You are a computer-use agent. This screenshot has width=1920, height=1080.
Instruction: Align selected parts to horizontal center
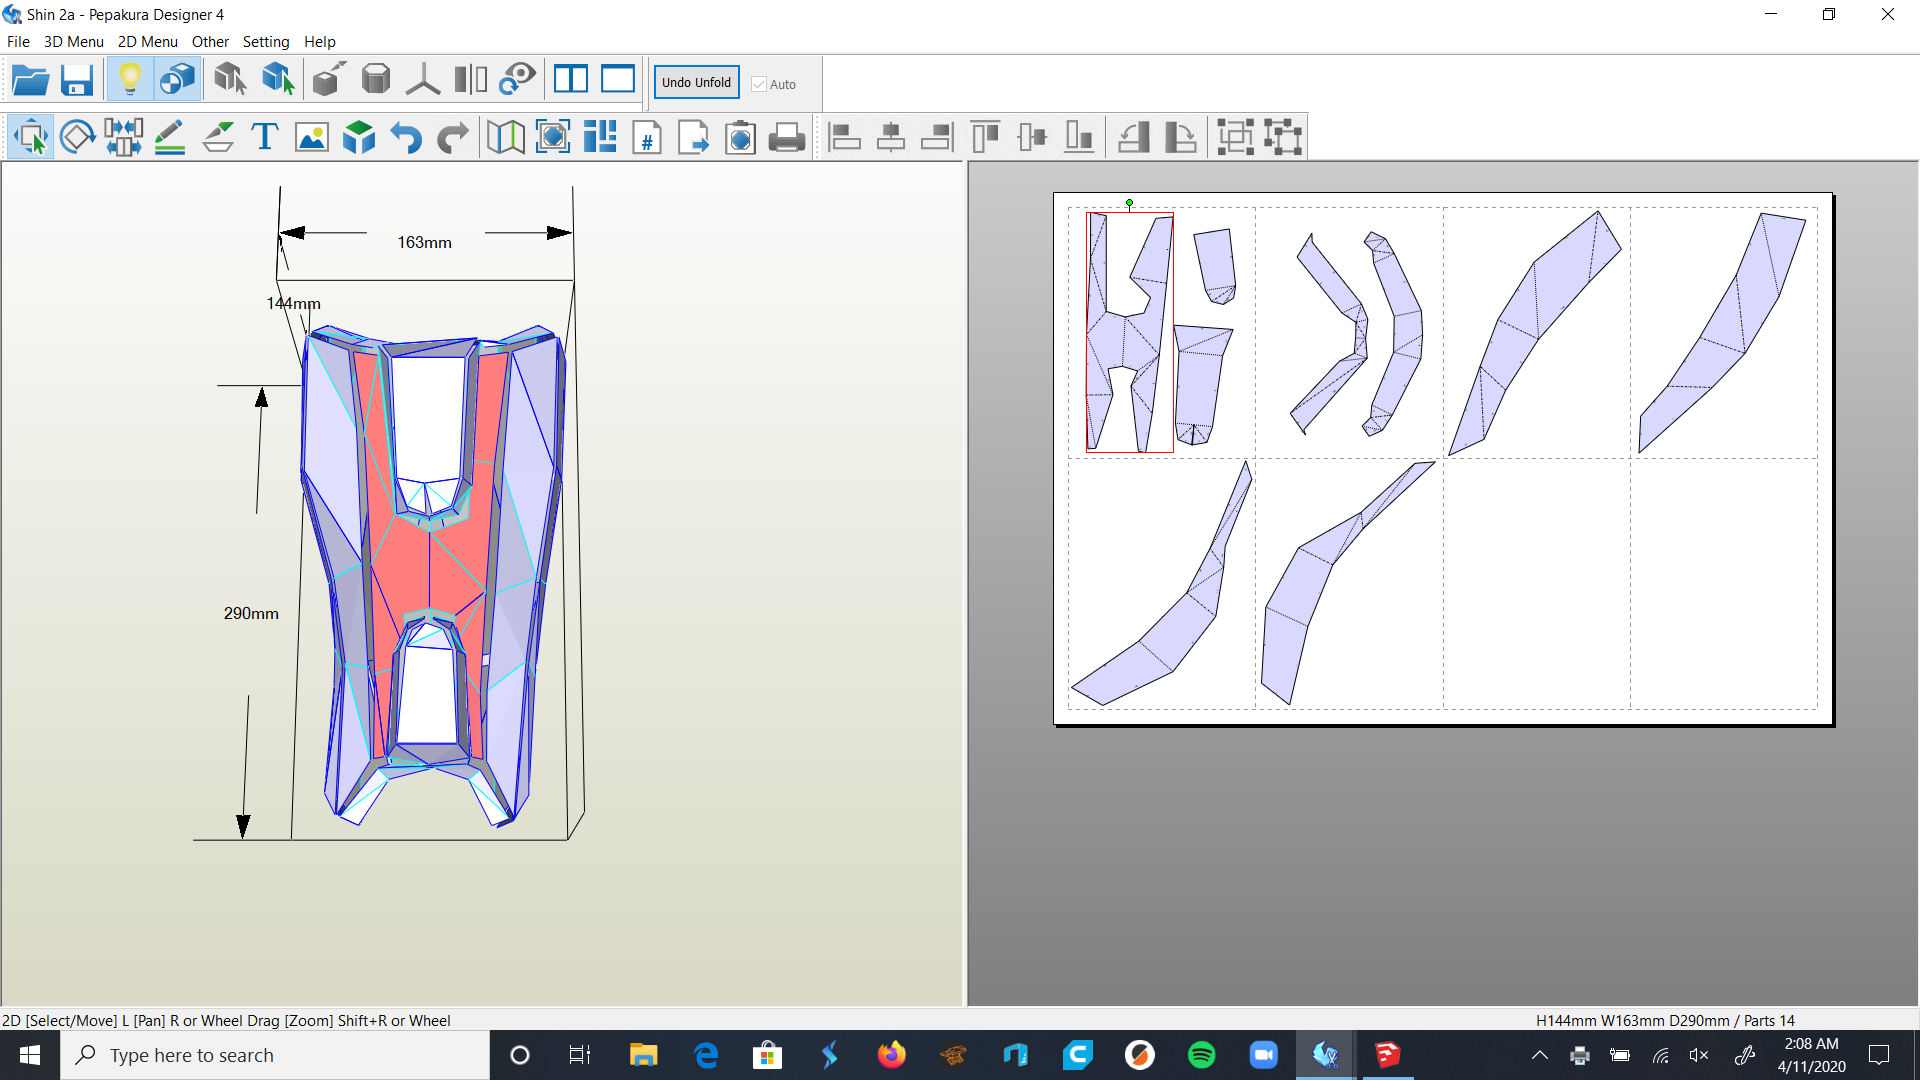[x=891, y=137]
